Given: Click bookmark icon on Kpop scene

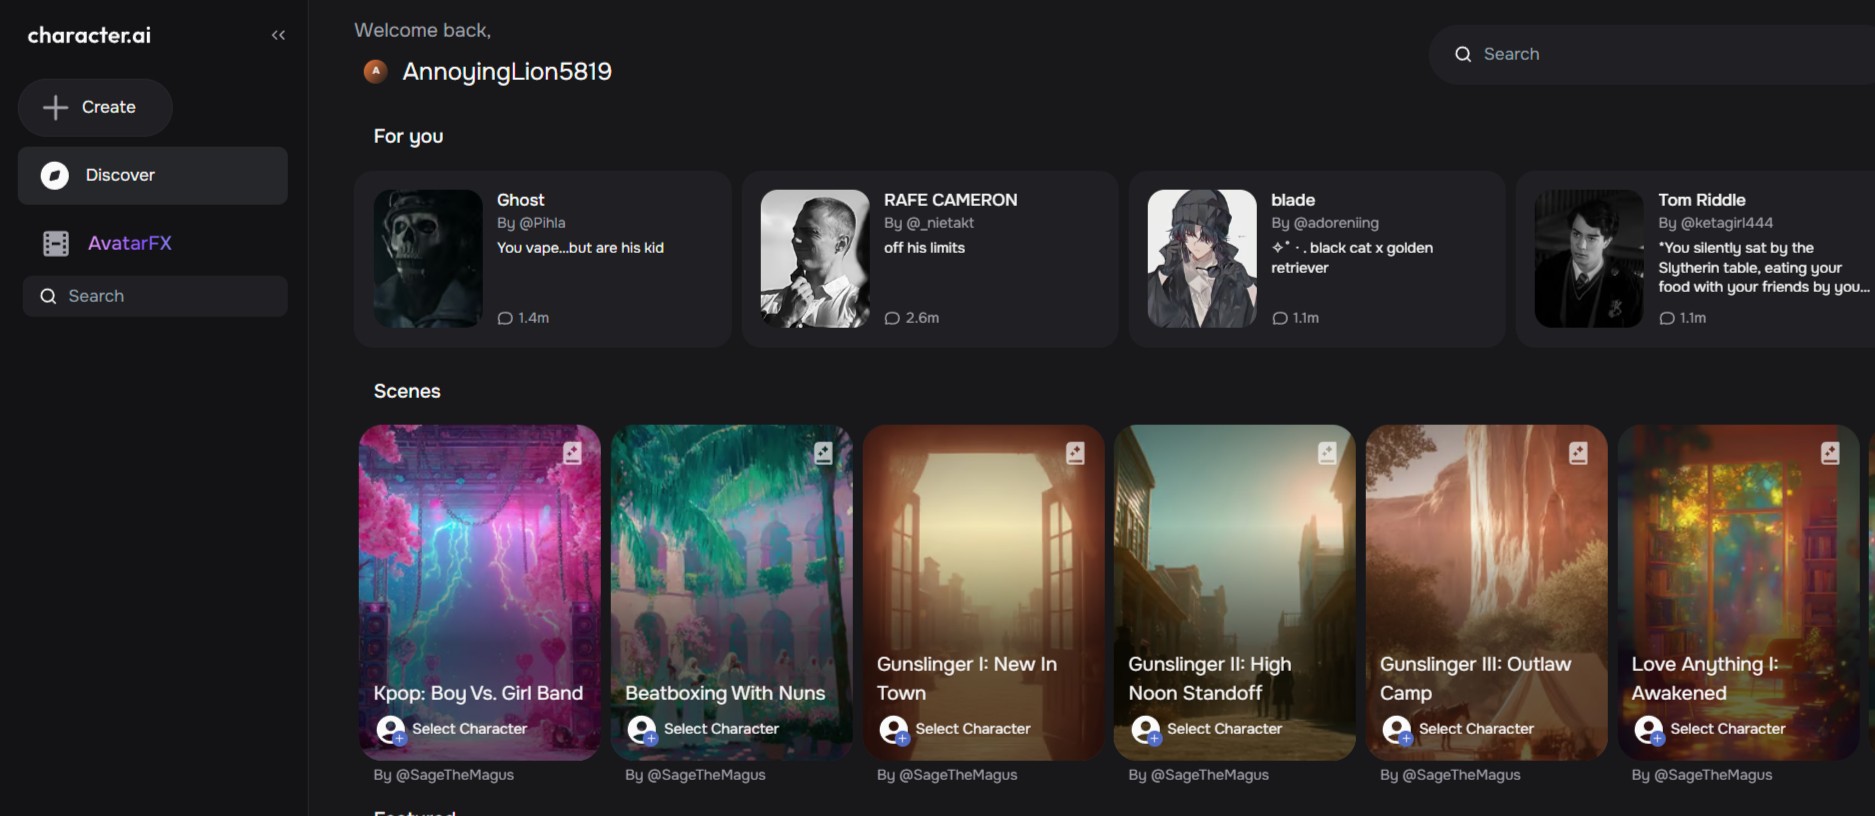Looking at the screenshot, I should tap(572, 453).
